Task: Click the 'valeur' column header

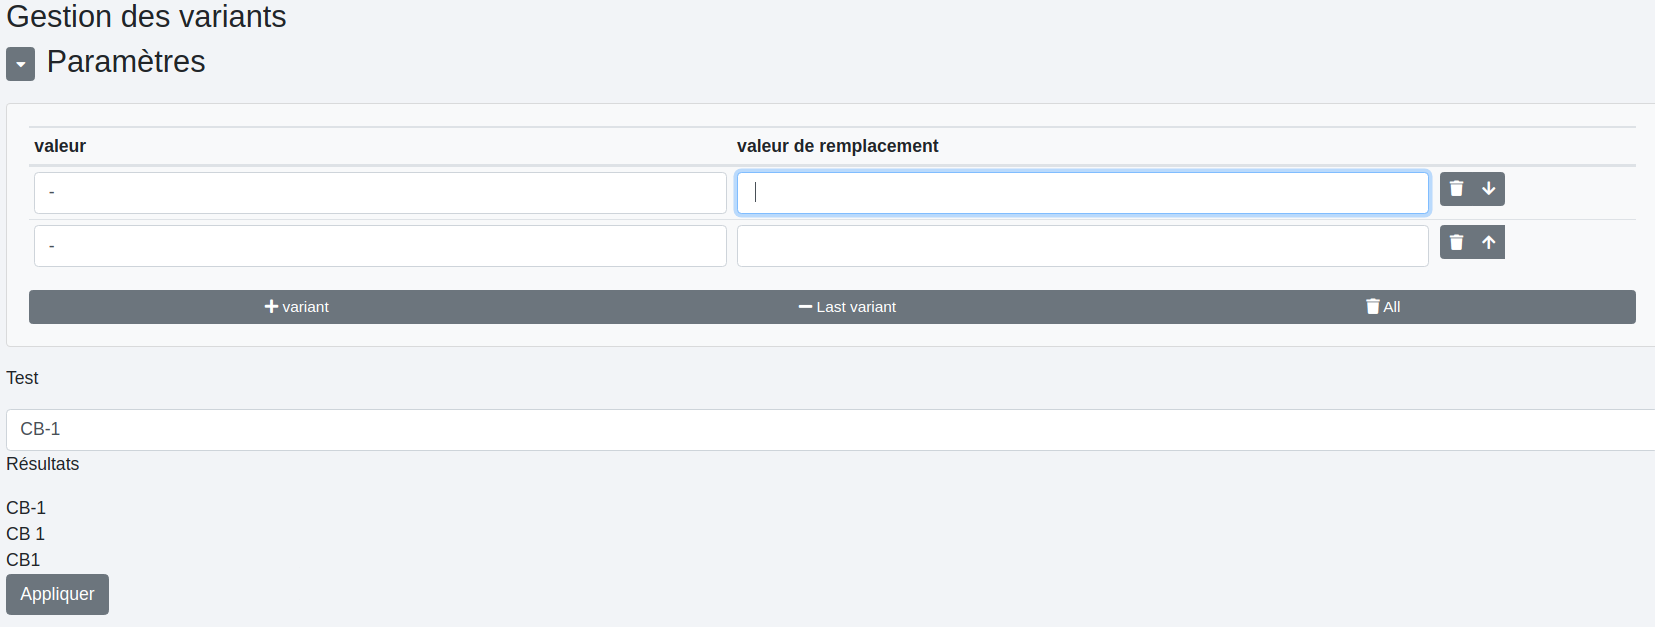Action: [x=60, y=146]
